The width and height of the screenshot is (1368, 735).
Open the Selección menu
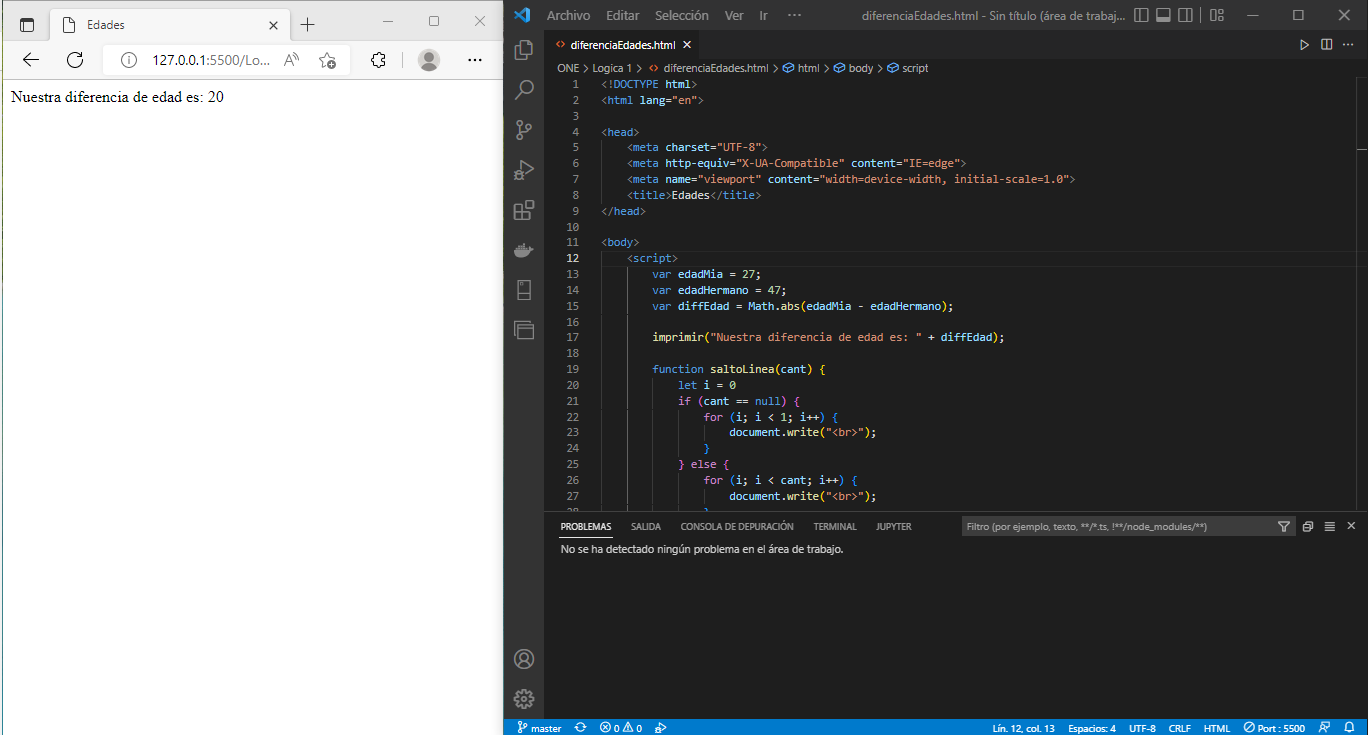(682, 15)
